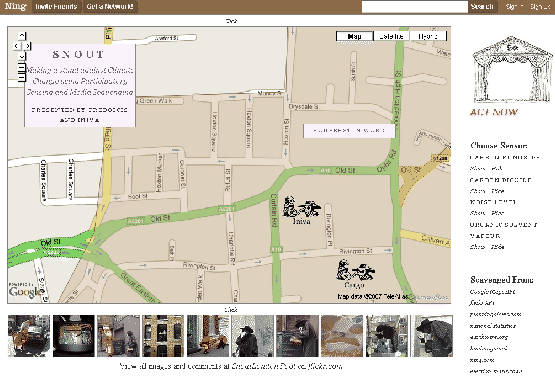Click the Iniva character marker on the map
The width and height of the screenshot is (555, 377).
(x=301, y=210)
